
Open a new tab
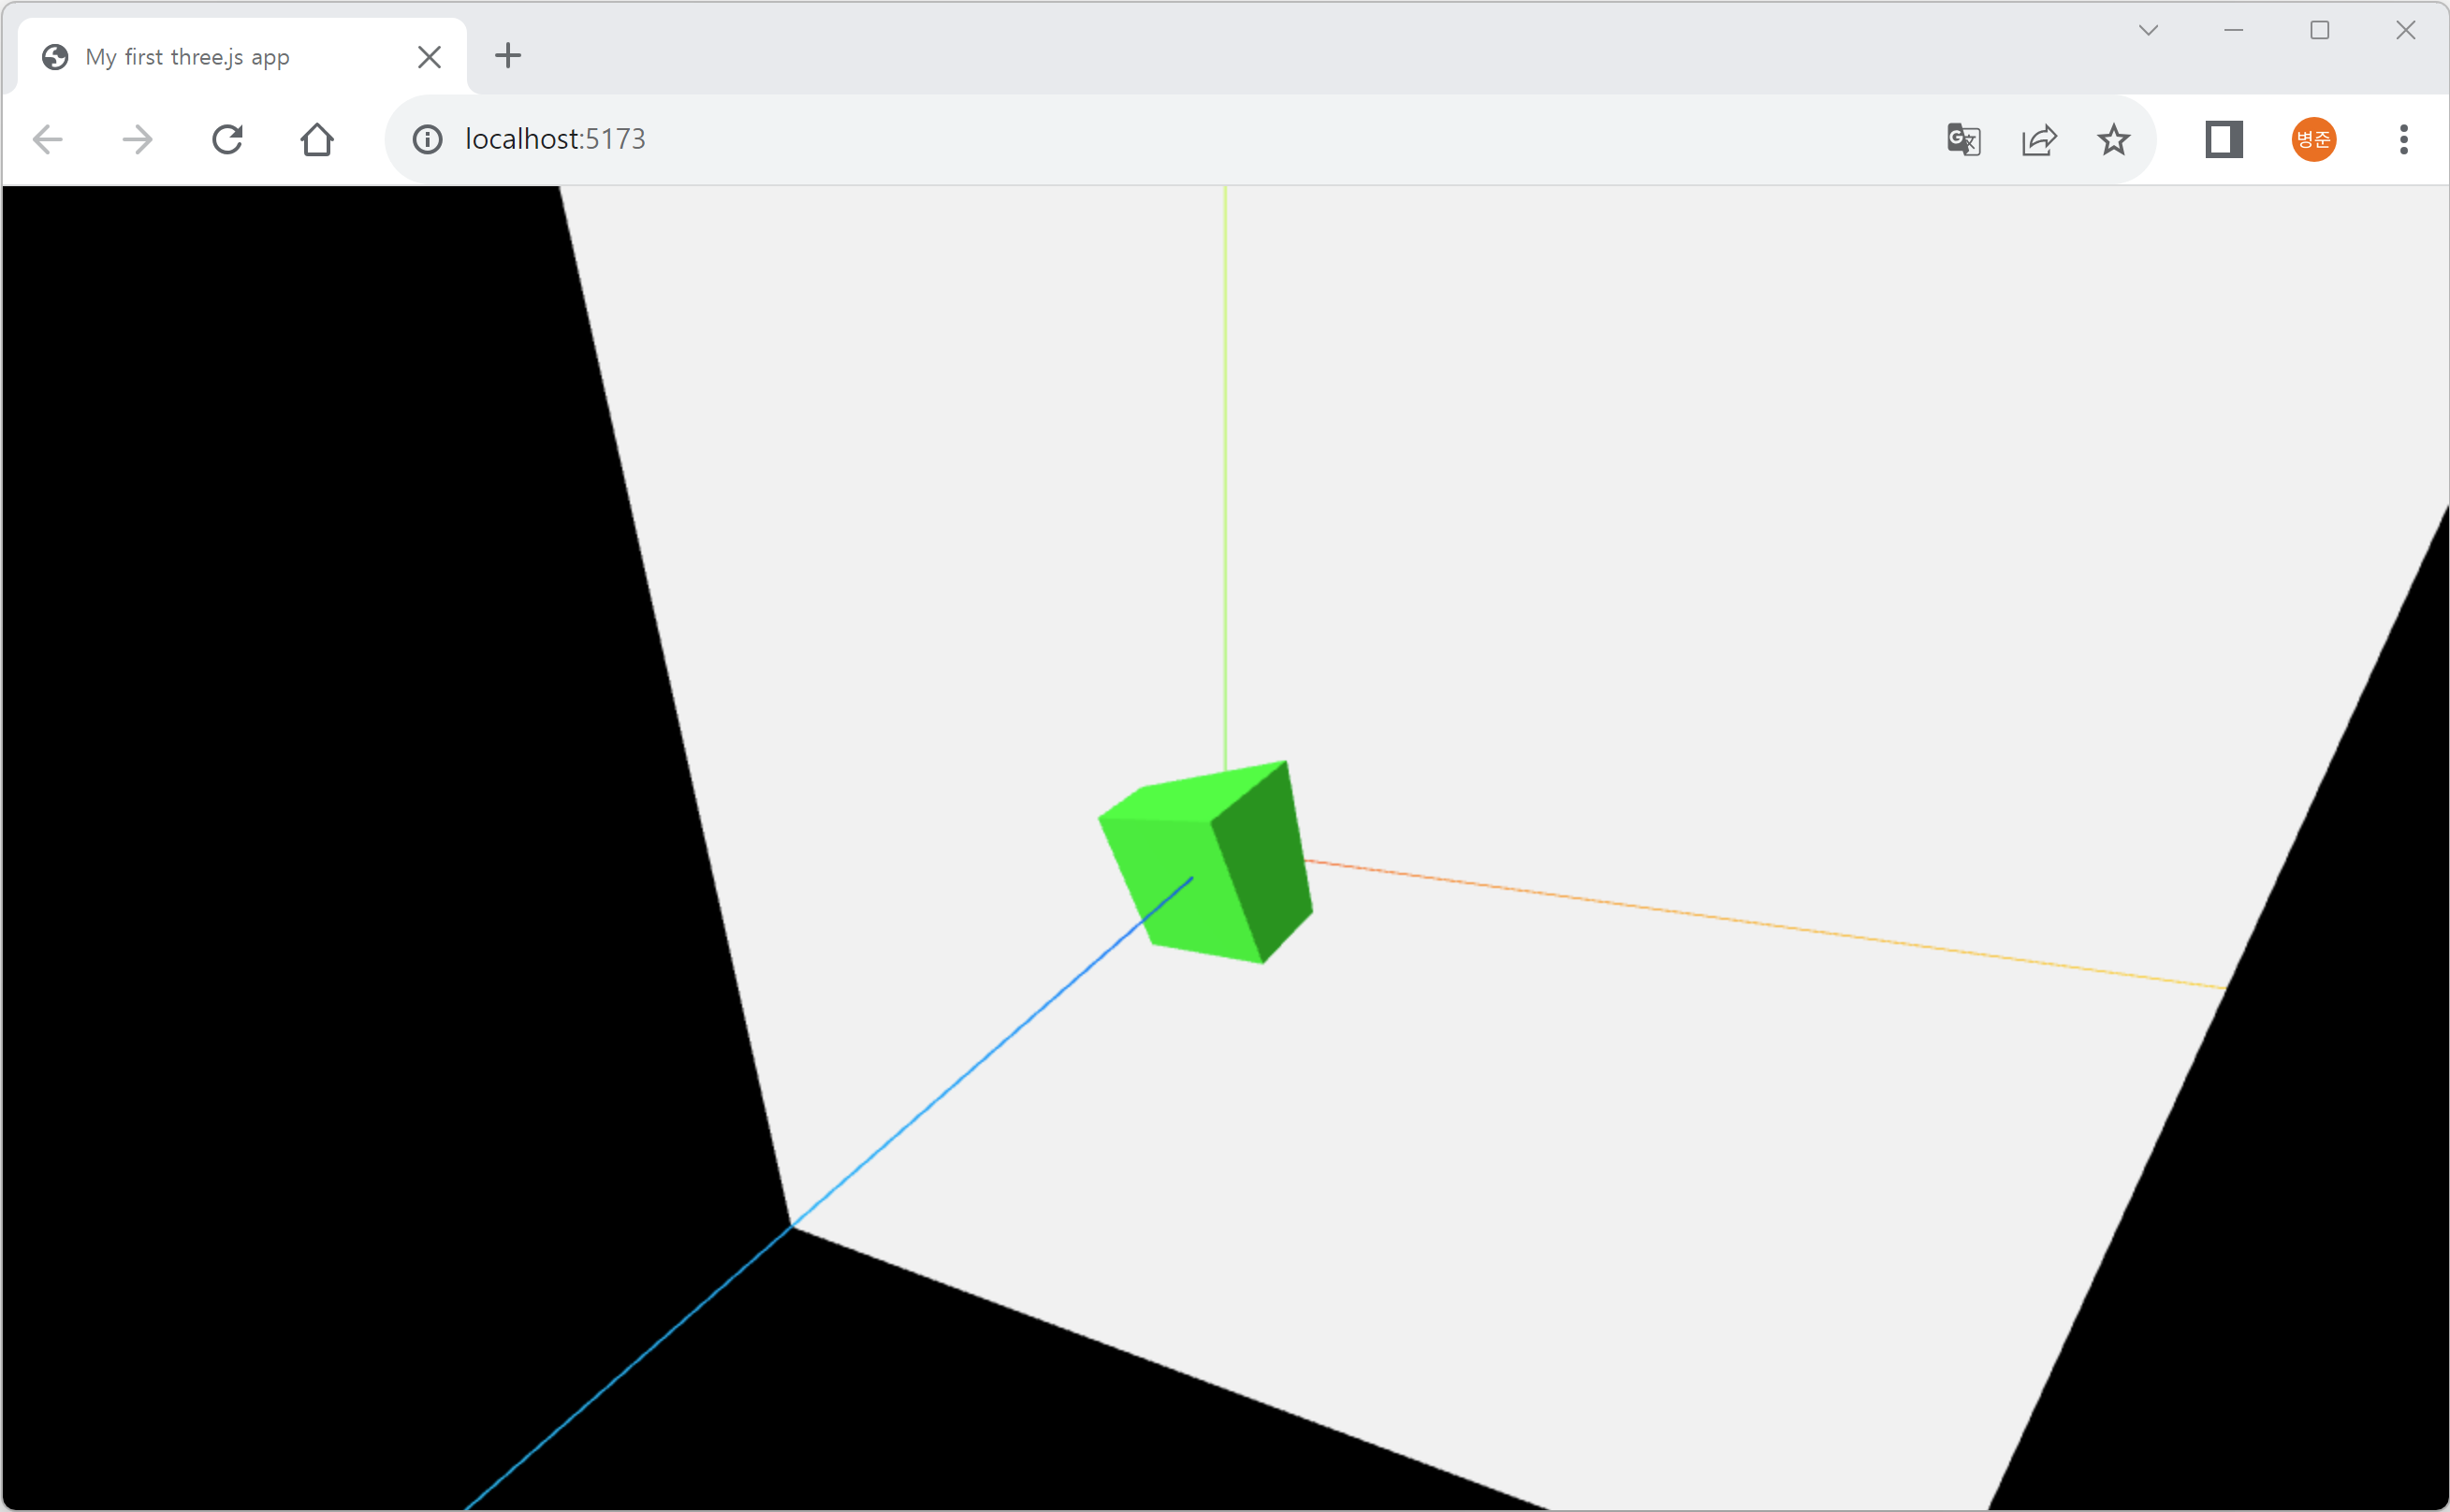click(x=508, y=55)
